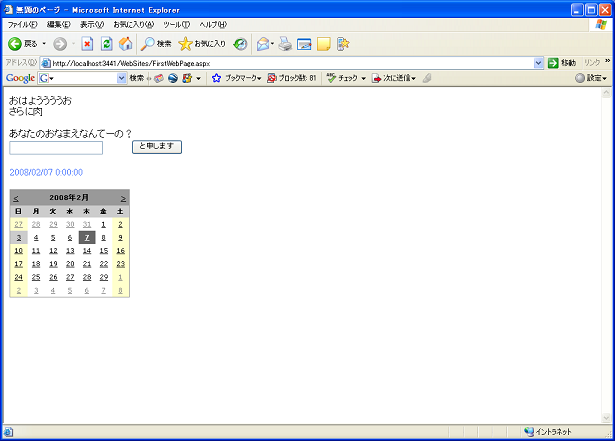Open Favorites with the star icon
This screenshot has height=441, width=615.
pyautogui.click(x=202, y=44)
